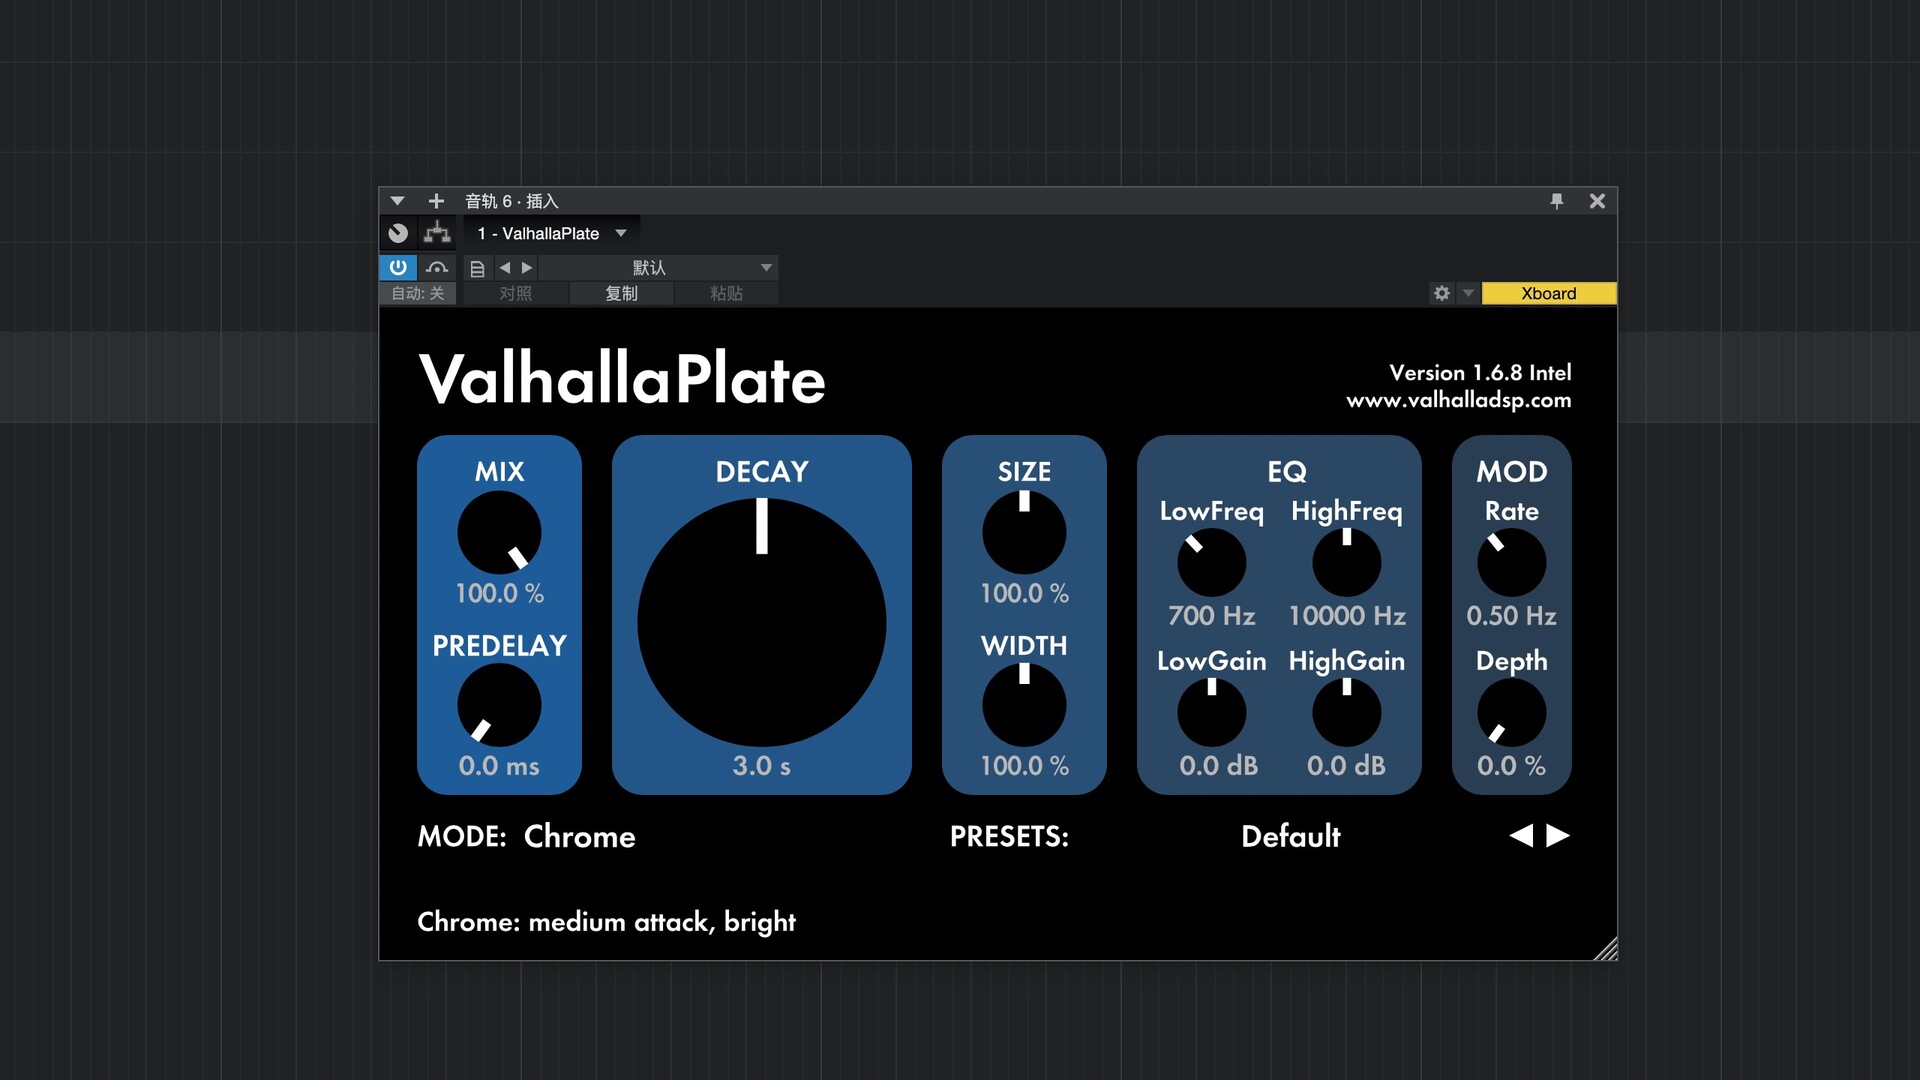Click the SIZE knob
Viewport: 1920px width, 1080px height.
point(1024,532)
